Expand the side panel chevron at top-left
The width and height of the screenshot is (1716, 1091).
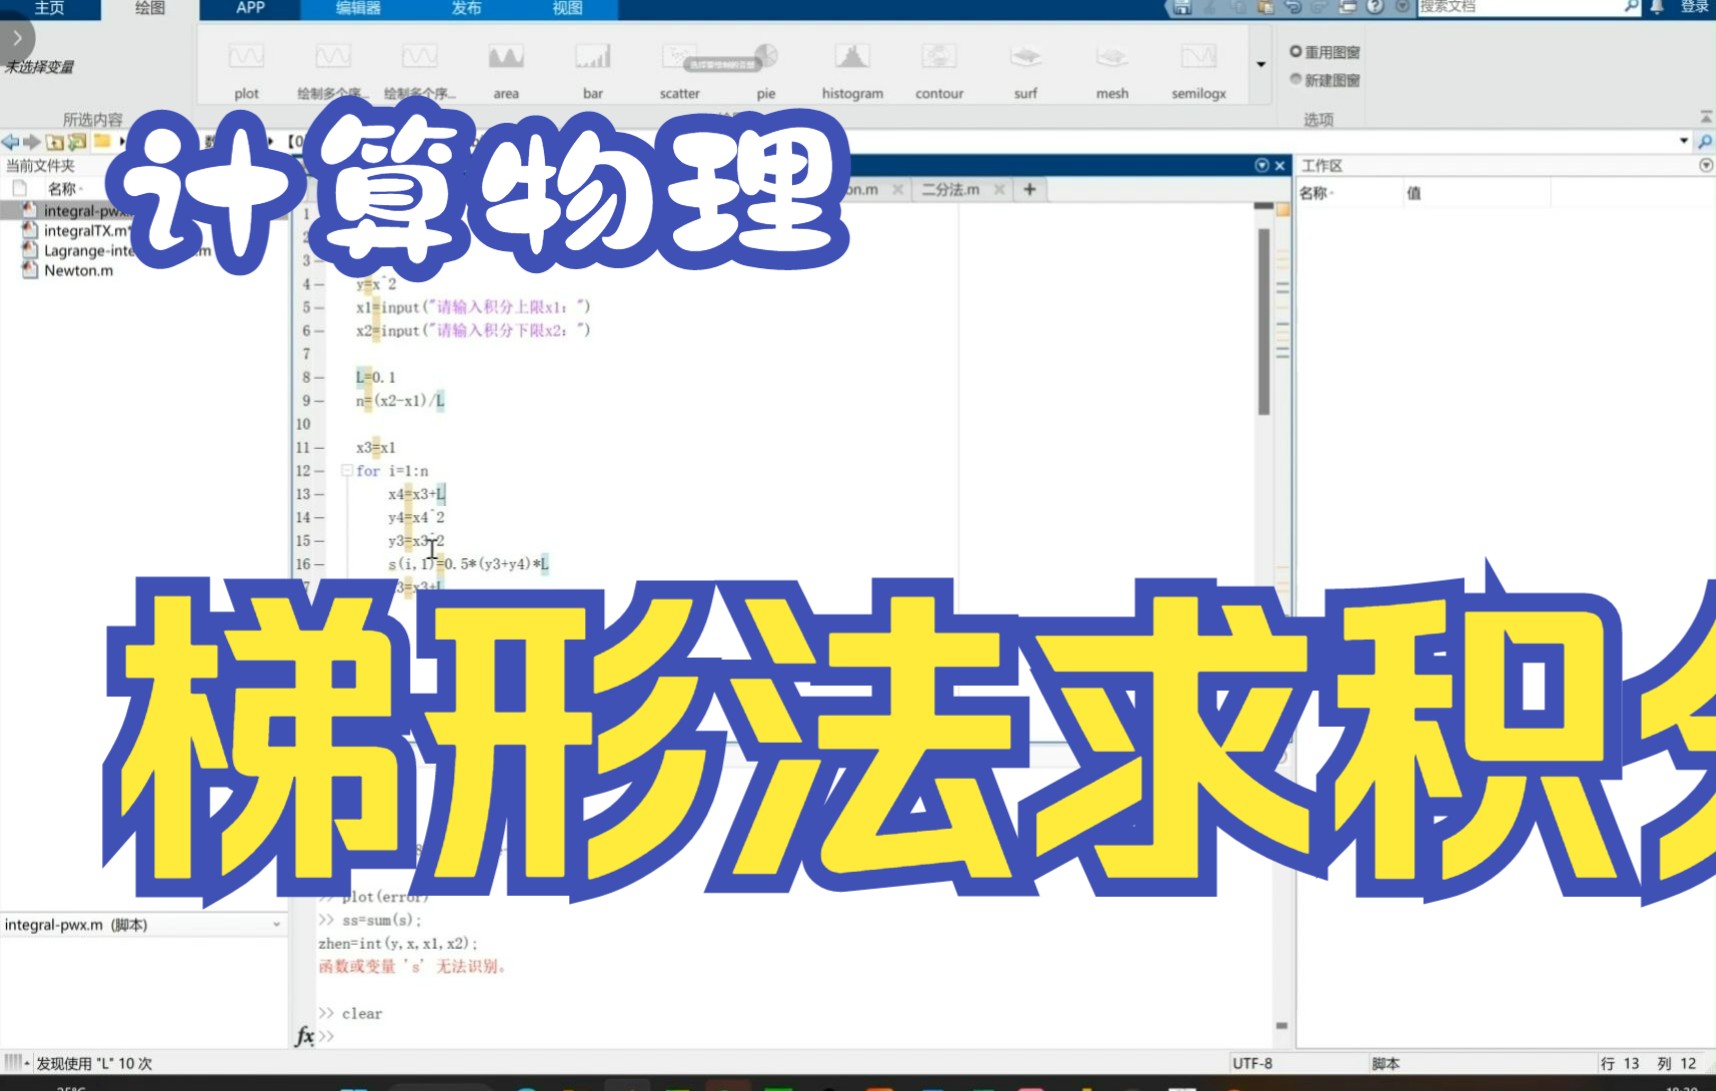[17, 38]
